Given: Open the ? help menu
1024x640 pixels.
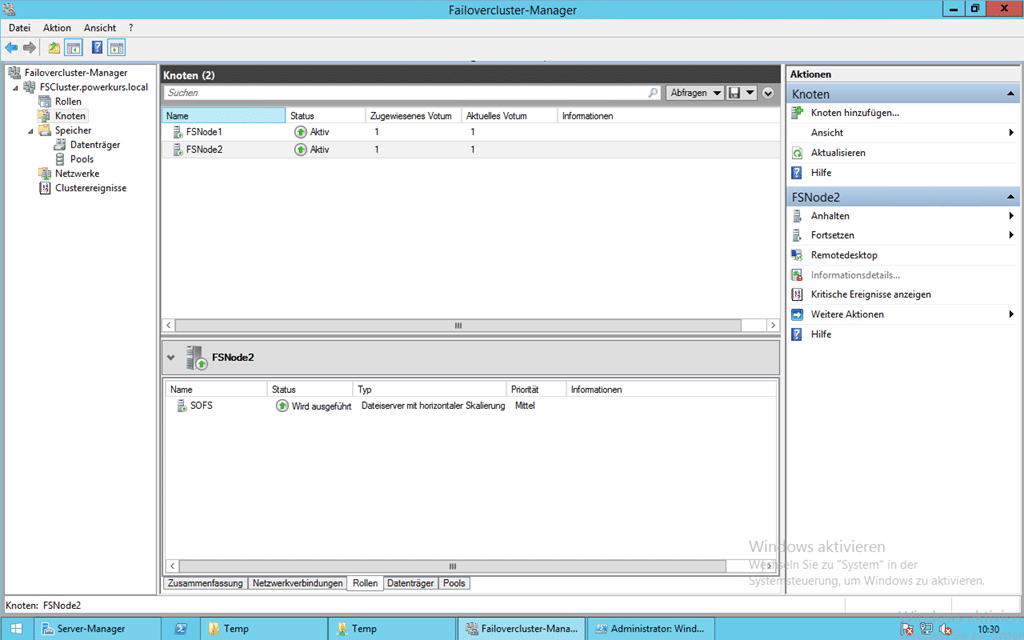Looking at the screenshot, I should tap(131, 28).
